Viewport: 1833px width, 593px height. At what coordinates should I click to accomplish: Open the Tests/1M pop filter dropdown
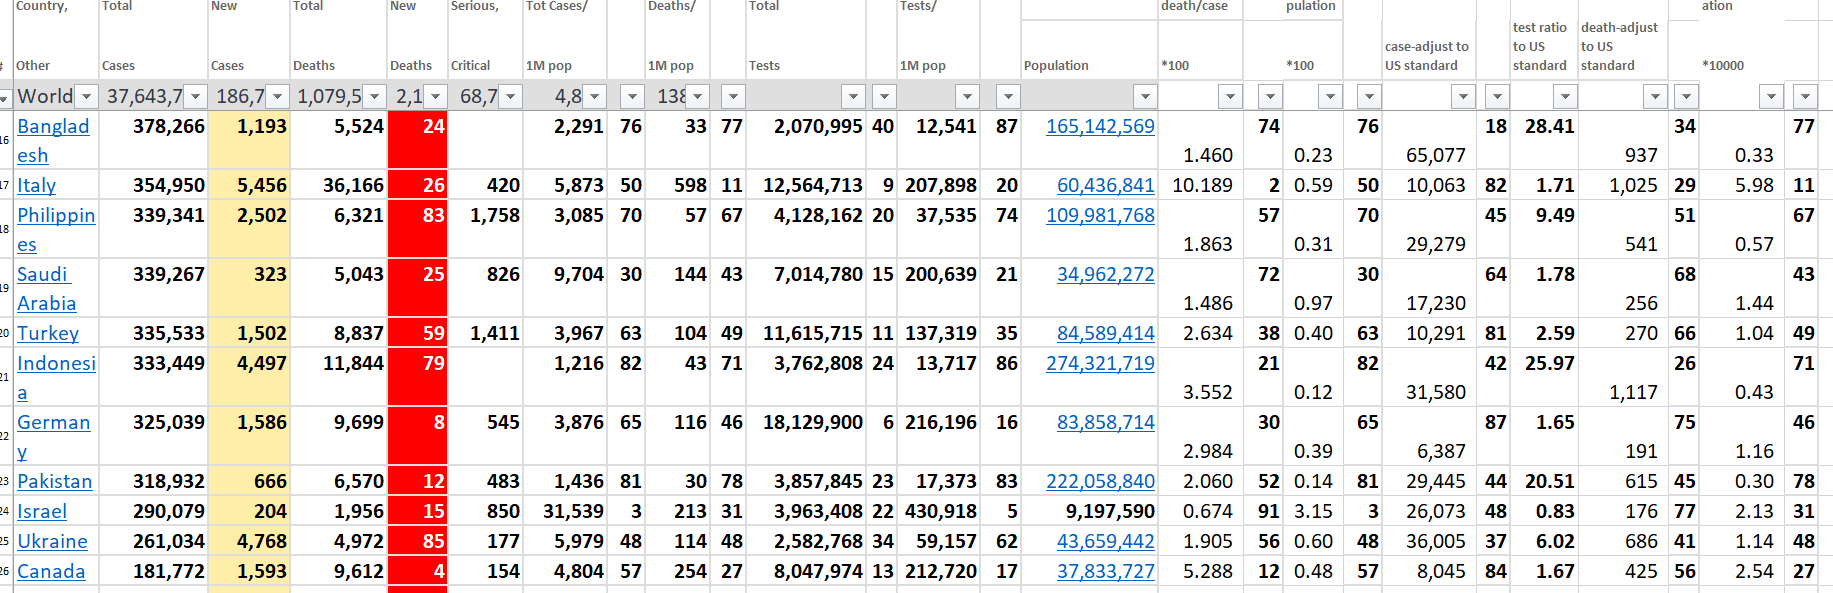967,97
